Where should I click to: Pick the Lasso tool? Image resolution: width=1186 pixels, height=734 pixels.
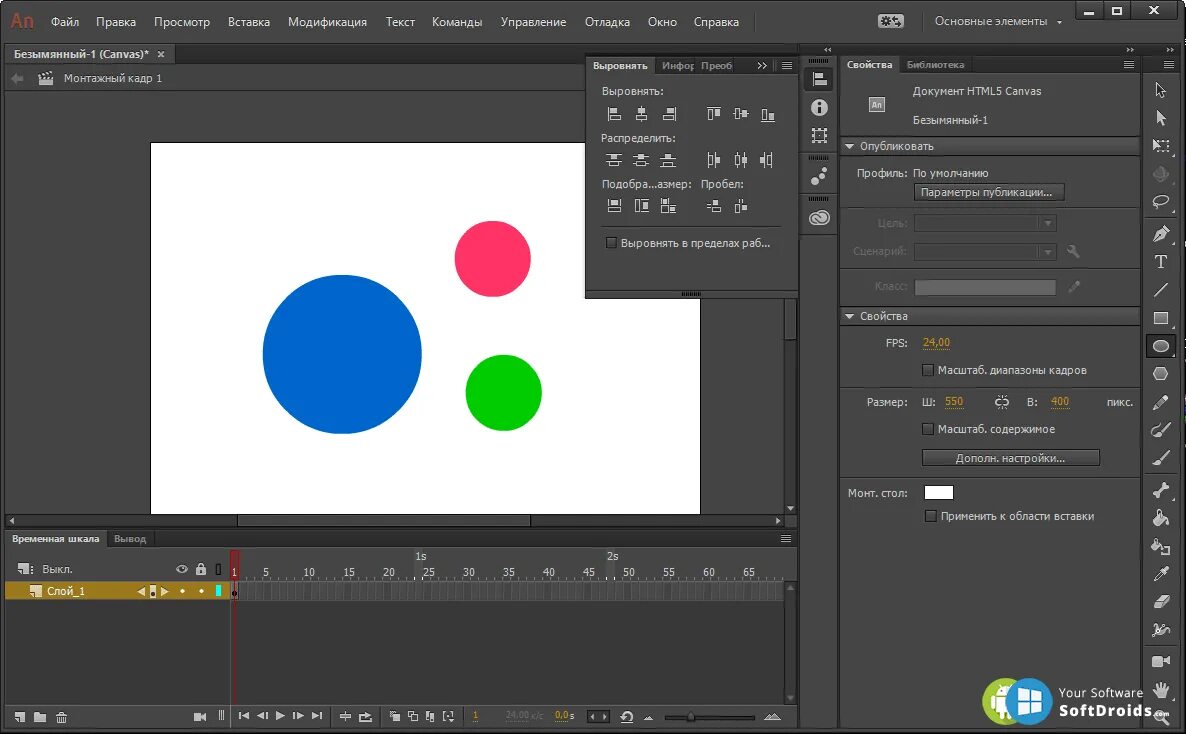pyautogui.click(x=1160, y=201)
